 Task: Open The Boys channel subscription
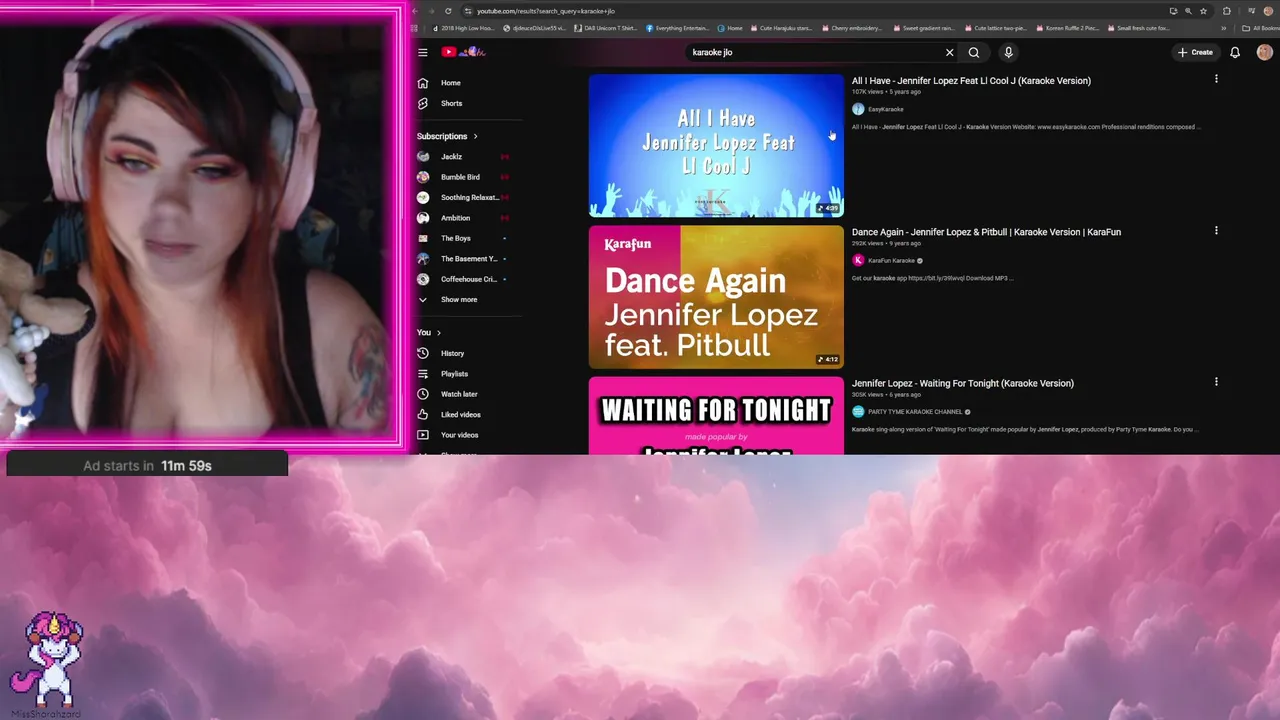pos(463,238)
